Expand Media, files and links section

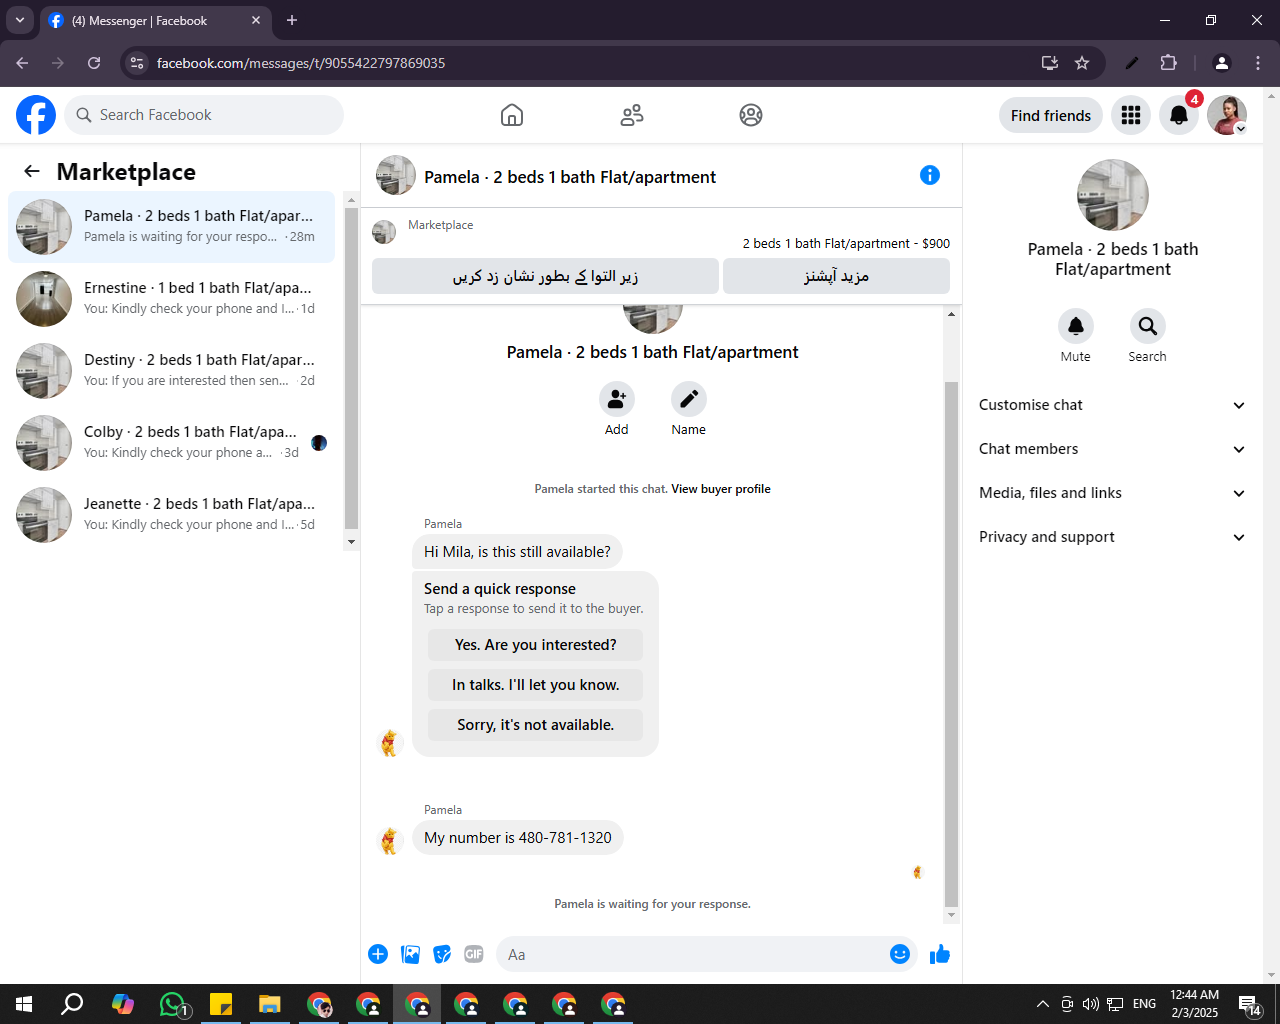[x=1112, y=493]
